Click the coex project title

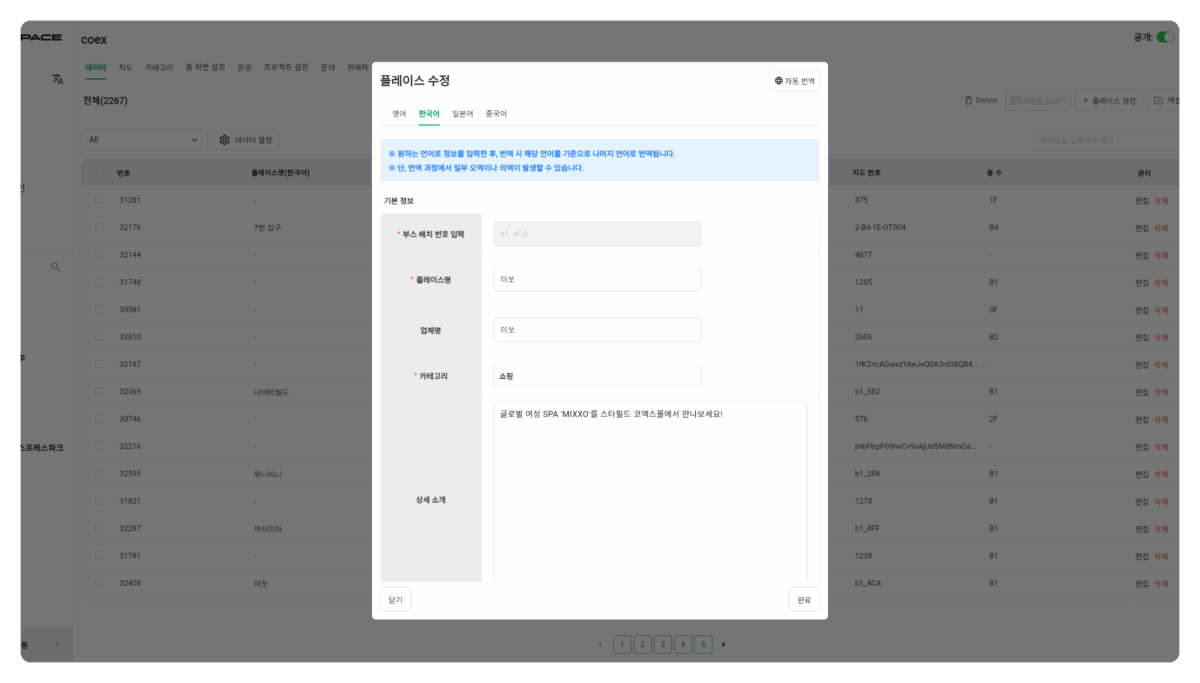click(94, 40)
